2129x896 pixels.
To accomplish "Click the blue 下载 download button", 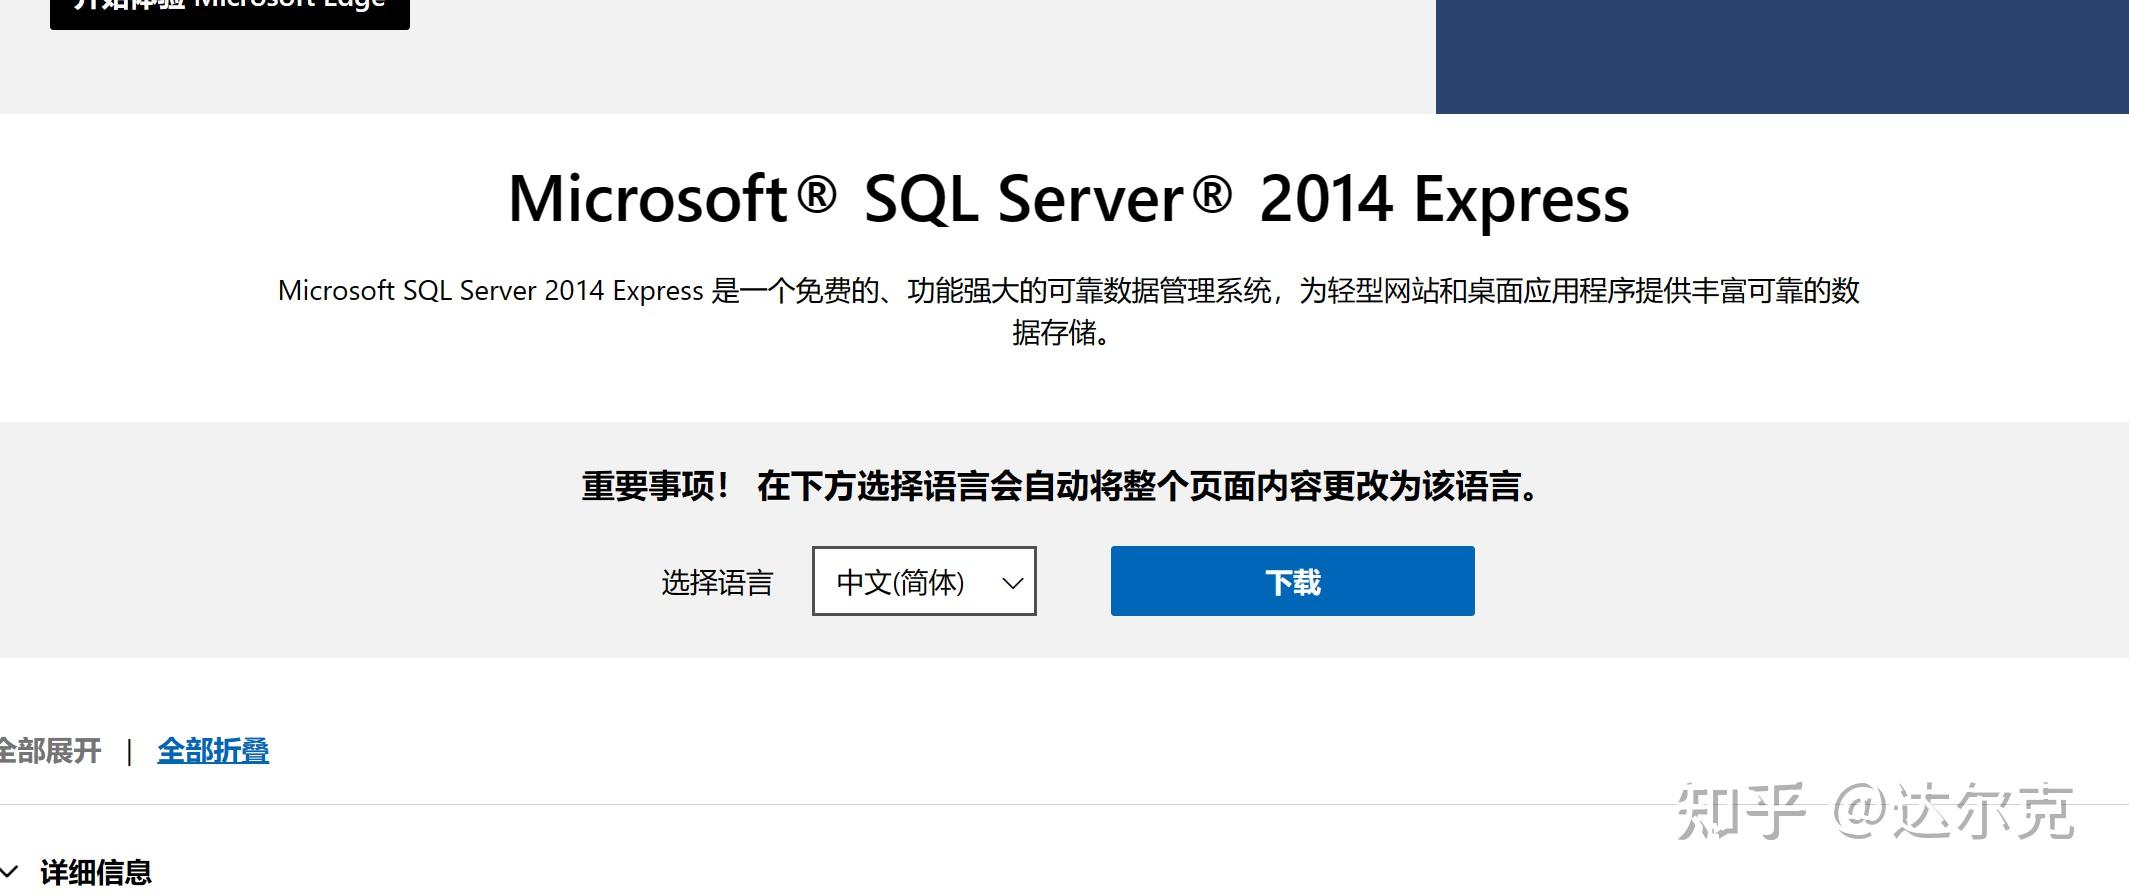I will coord(1292,581).
